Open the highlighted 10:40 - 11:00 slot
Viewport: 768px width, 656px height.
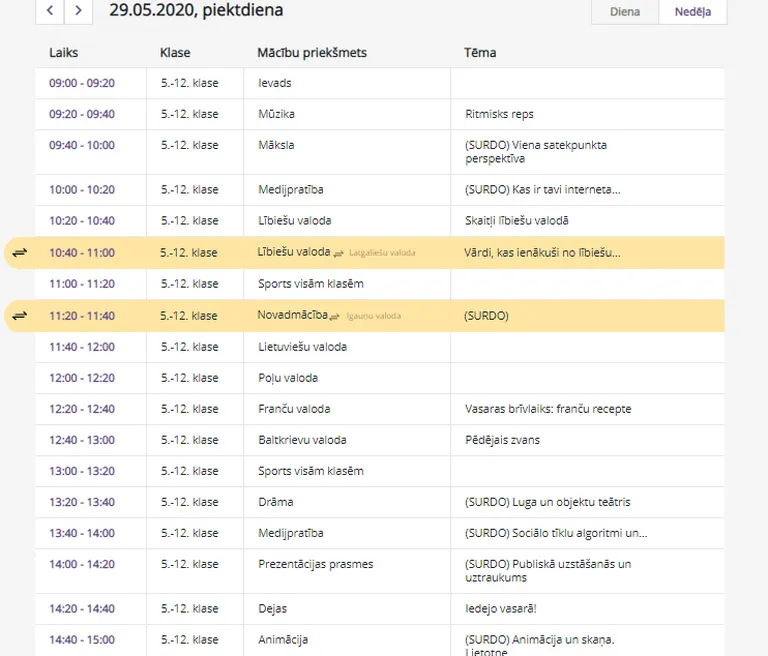[82, 253]
